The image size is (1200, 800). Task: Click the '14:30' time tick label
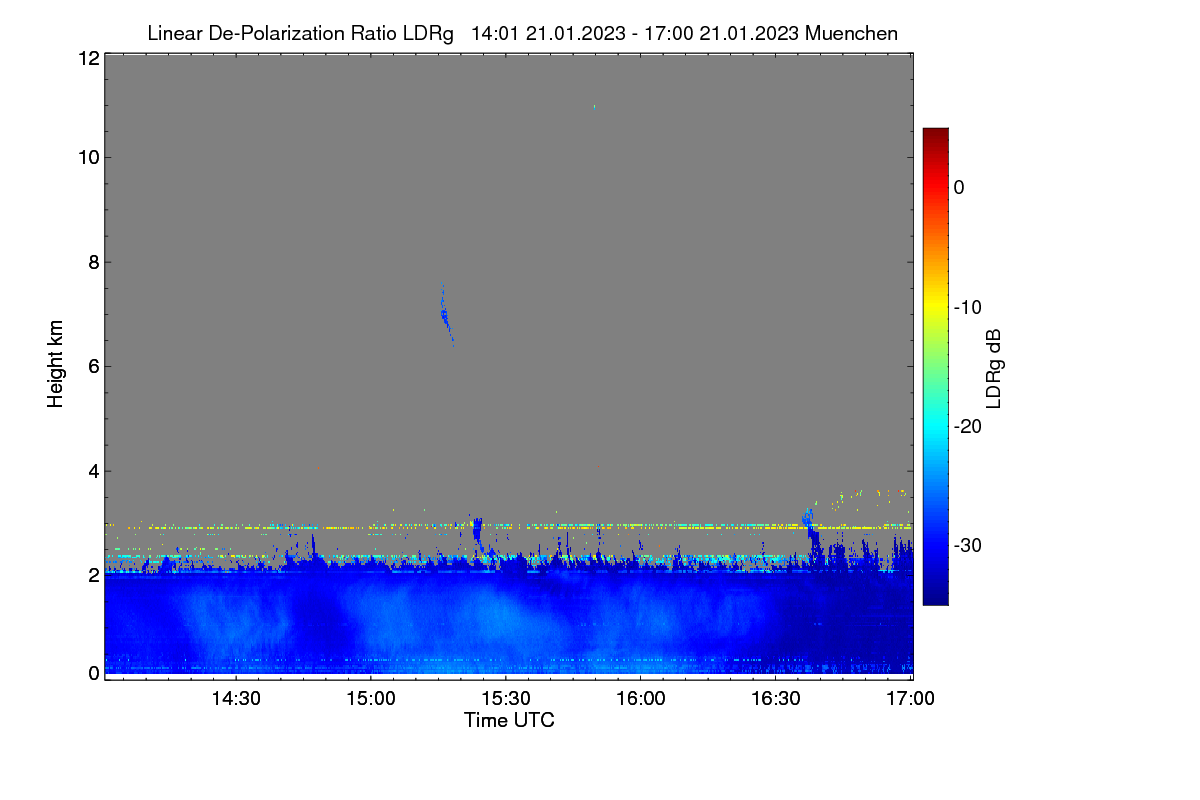tap(236, 699)
